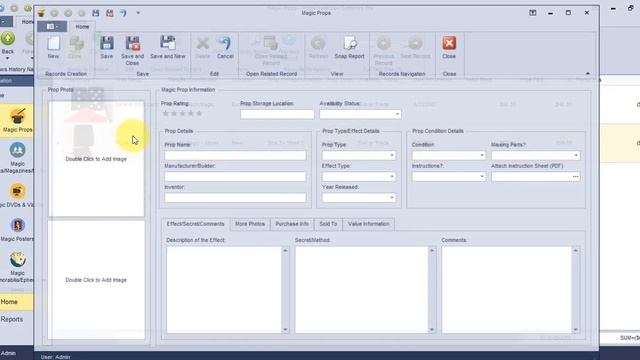Click Comments box scrollbar up arrow

(576, 250)
